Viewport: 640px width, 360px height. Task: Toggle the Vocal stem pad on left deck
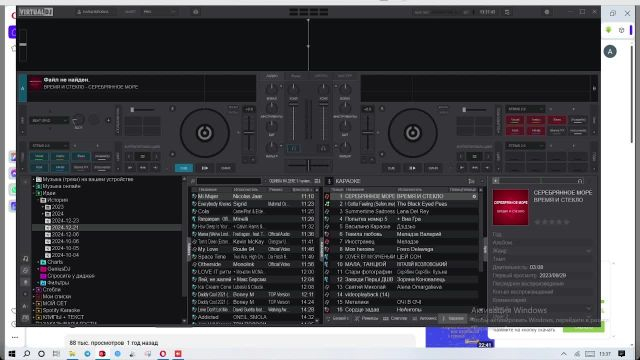[x=39, y=156]
